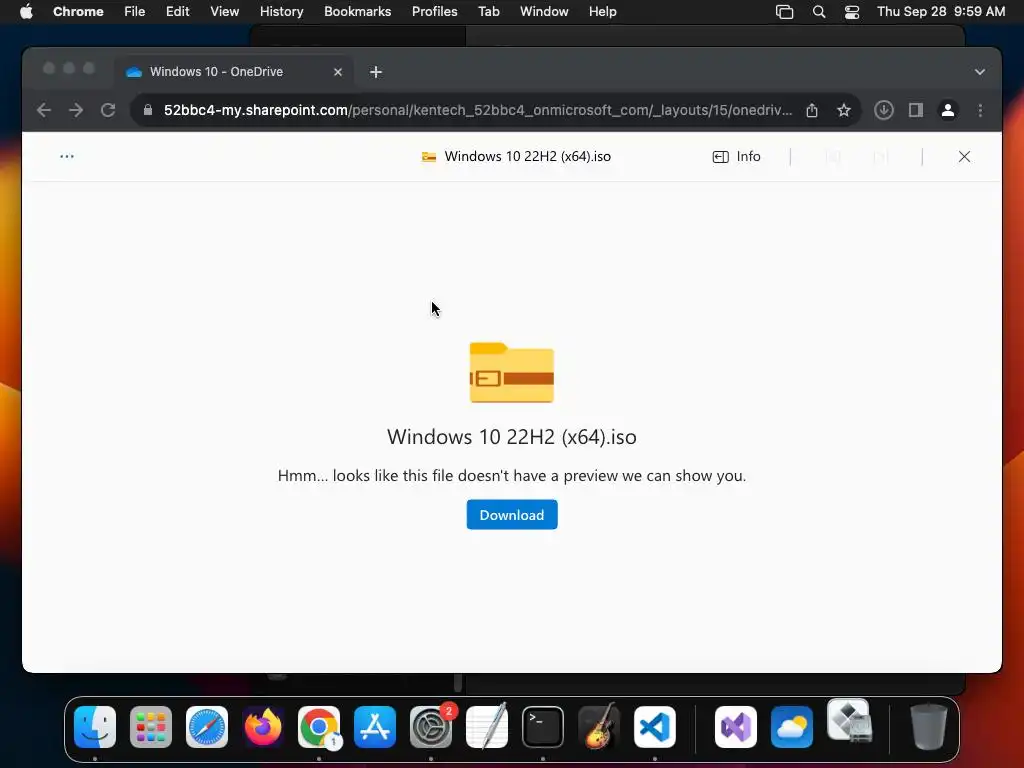Open the Info pane
Image resolution: width=1024 pixels, height=768 pixels.
[736, 157]
